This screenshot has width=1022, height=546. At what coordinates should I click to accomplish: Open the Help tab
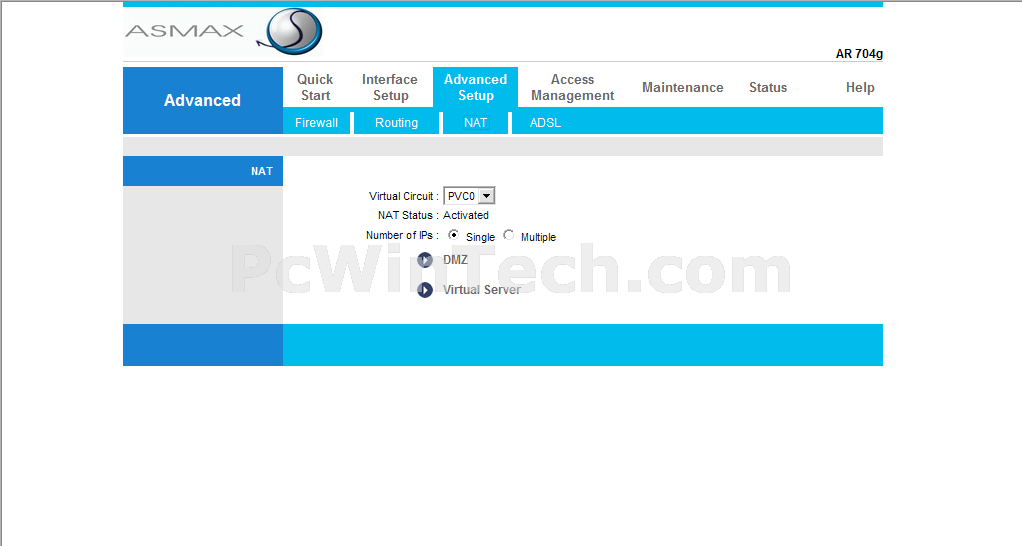click(x=860, y=87)
